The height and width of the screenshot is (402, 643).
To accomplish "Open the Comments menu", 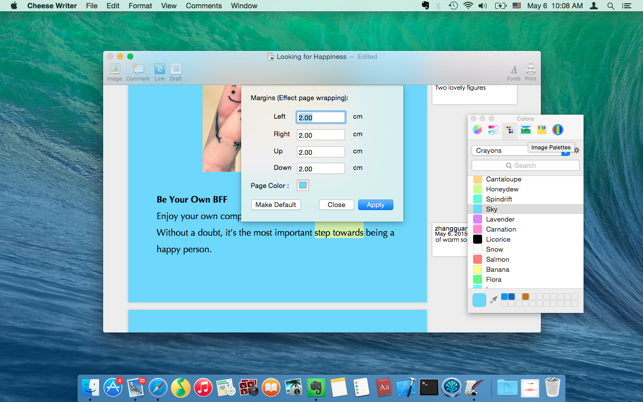I will [x=203, y=6].
